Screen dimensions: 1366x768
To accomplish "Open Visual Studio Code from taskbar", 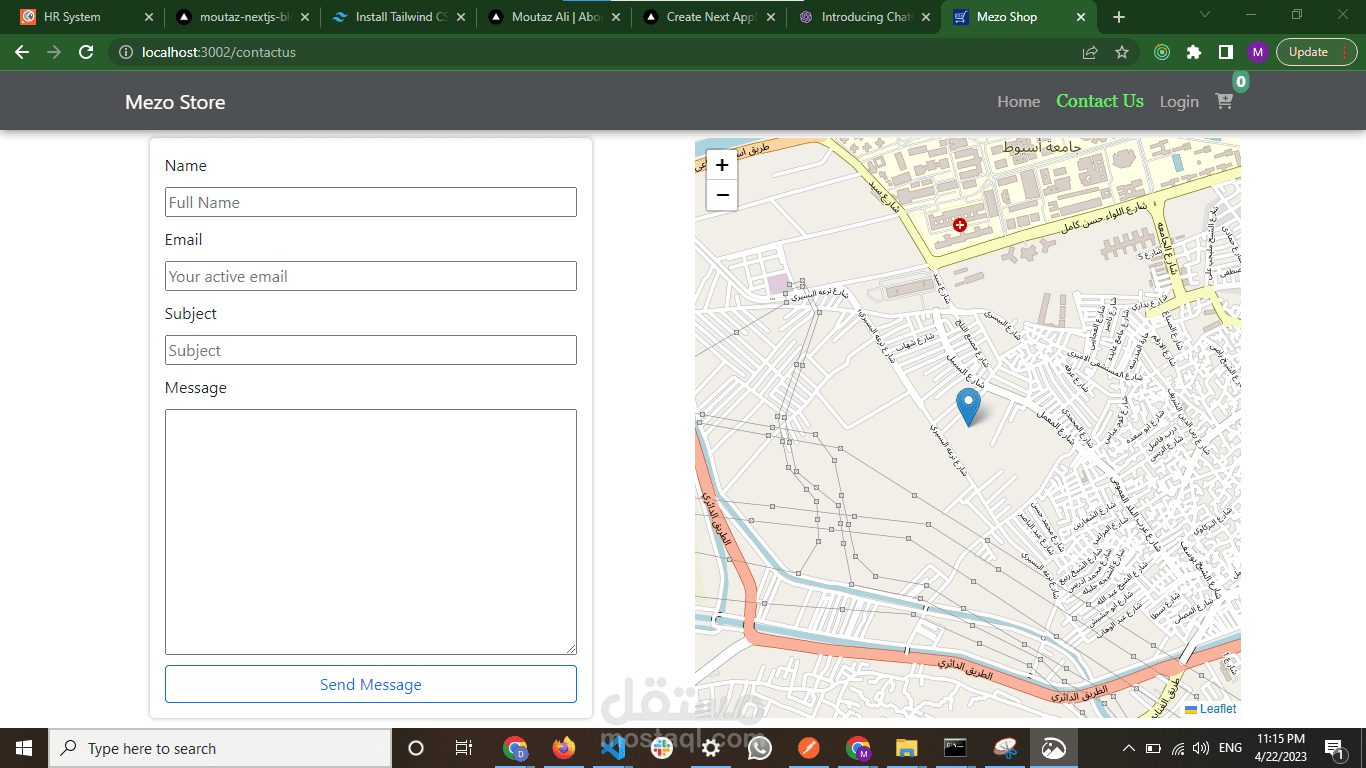I will 613,748.
